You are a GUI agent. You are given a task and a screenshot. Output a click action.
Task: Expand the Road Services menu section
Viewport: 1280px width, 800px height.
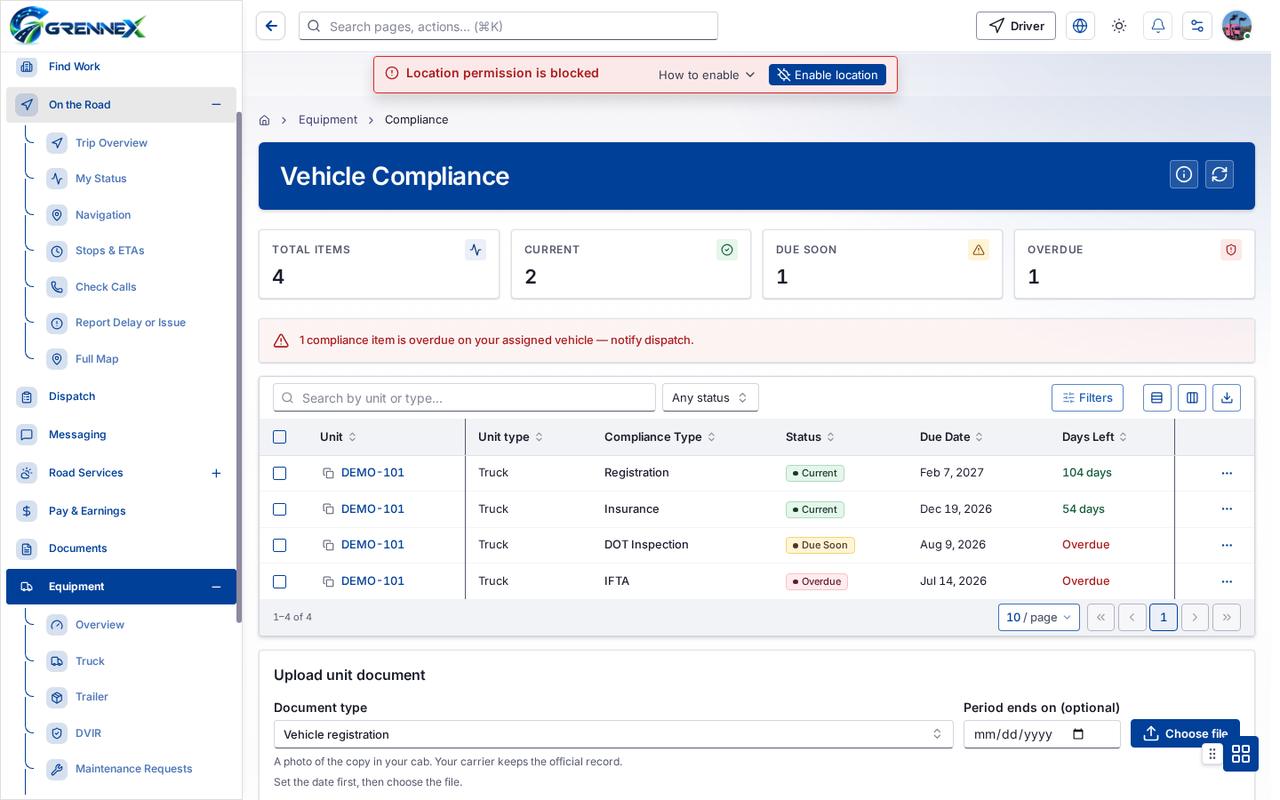coord(216,473)
